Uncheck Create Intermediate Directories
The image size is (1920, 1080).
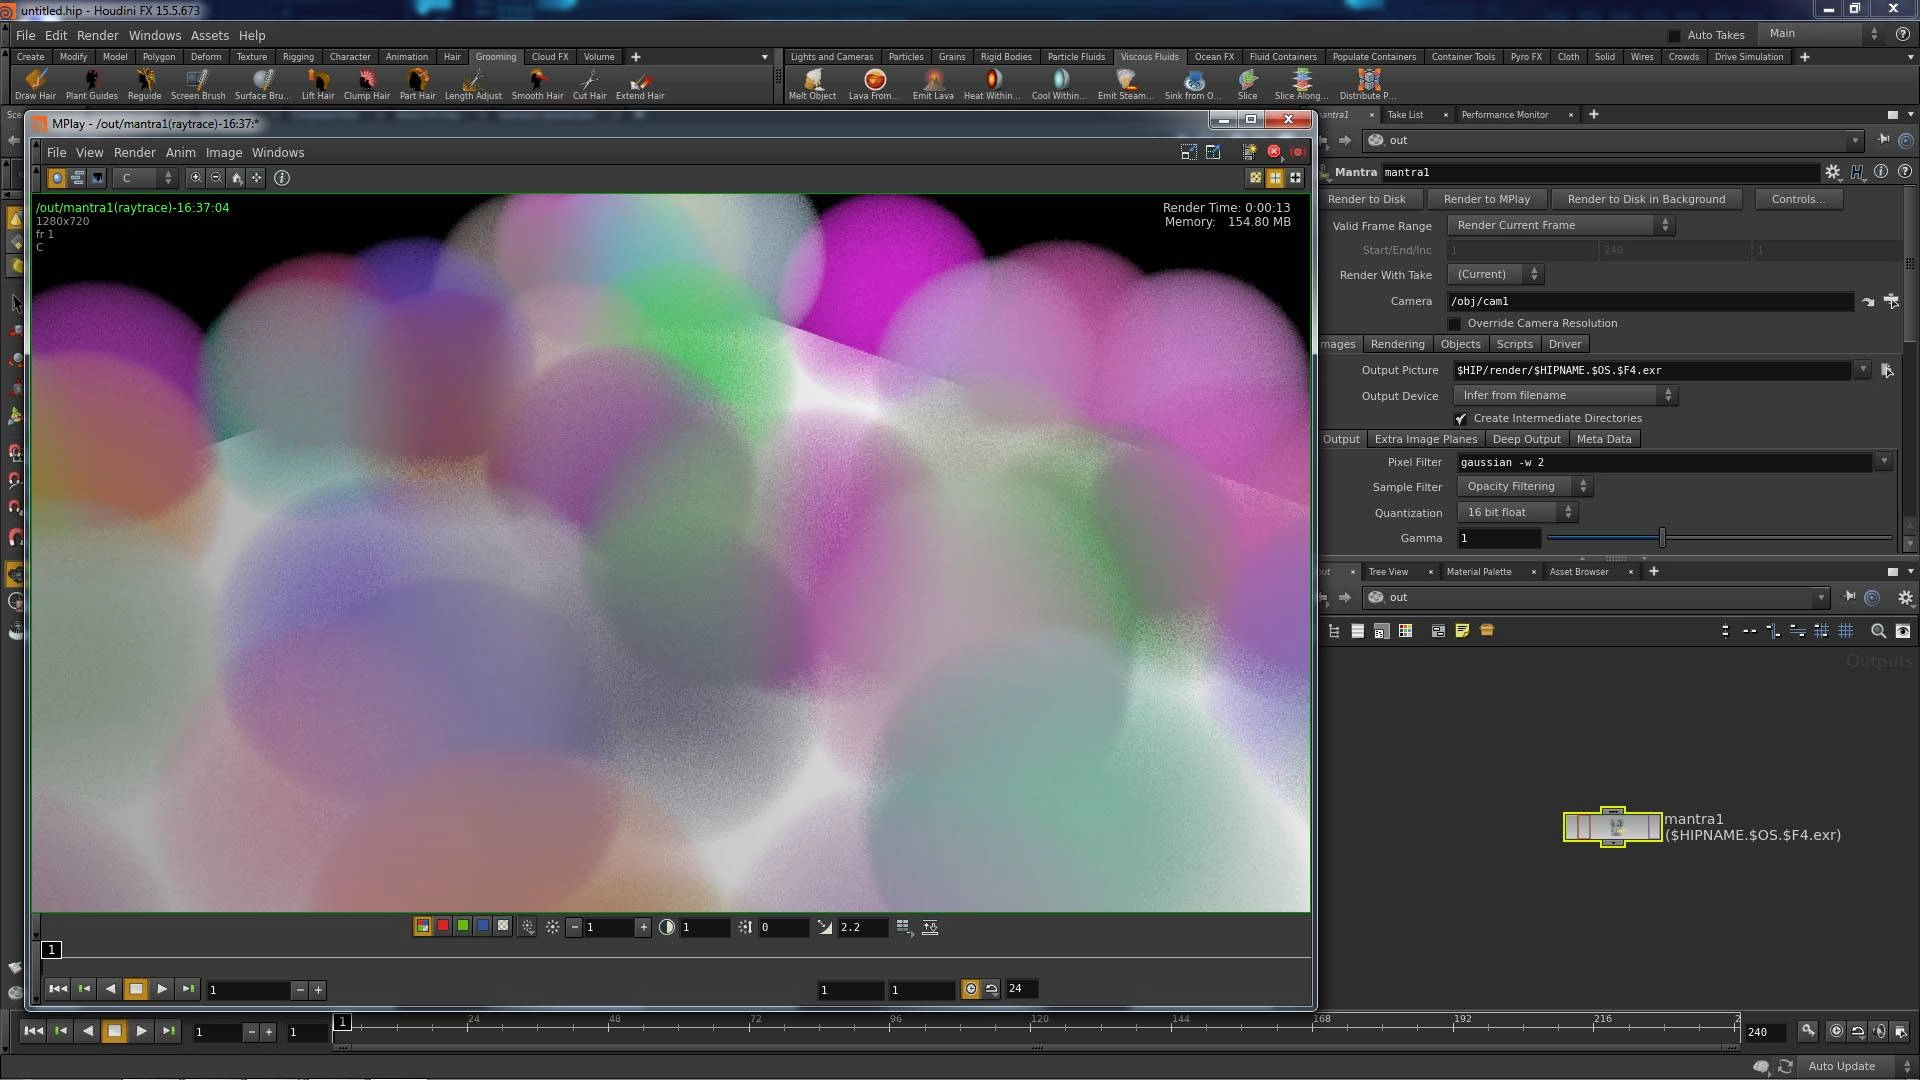[x=1461, y=419]
